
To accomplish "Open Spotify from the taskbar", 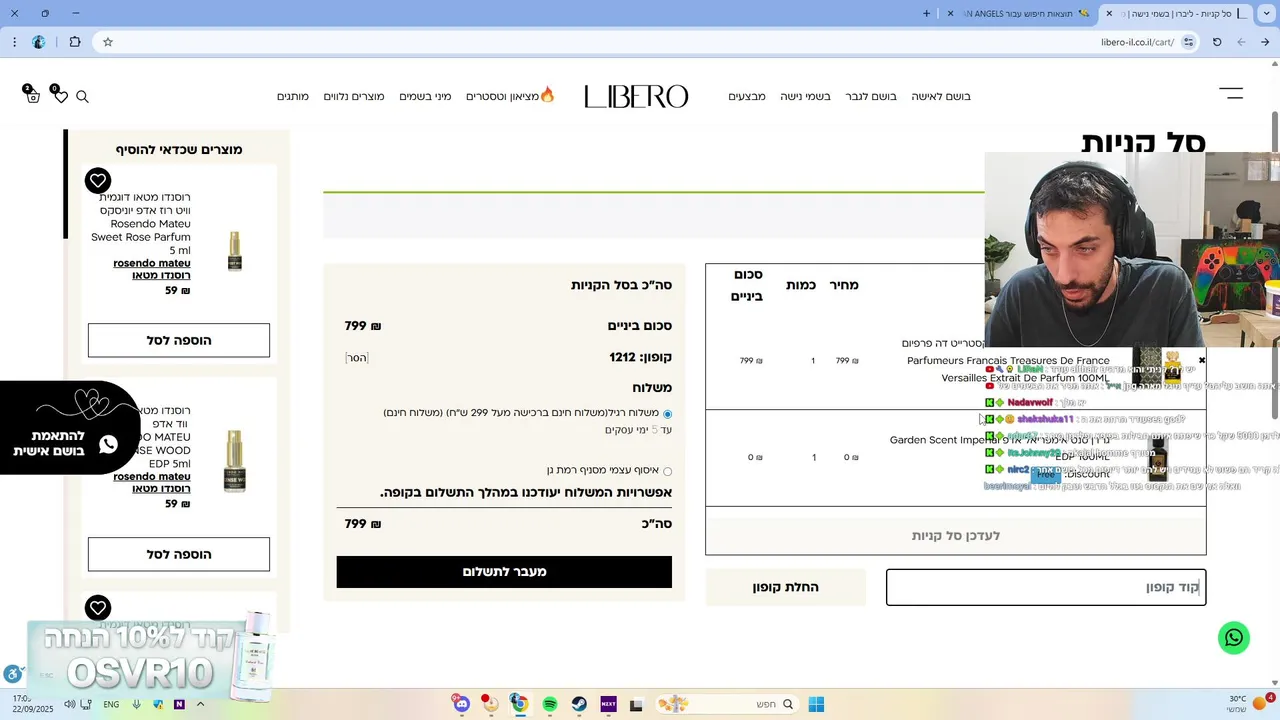I will tap(549, 704).
